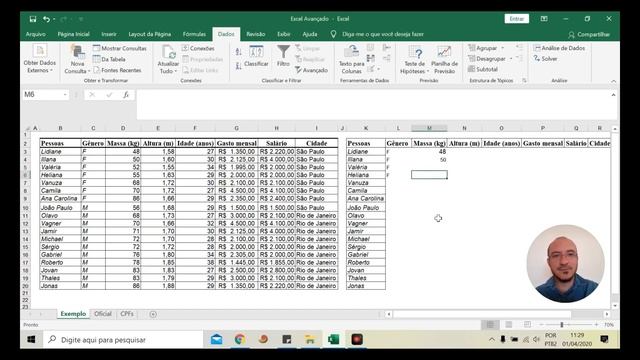
Task: Open the notification center icon
Action: [x=604, y=340]
